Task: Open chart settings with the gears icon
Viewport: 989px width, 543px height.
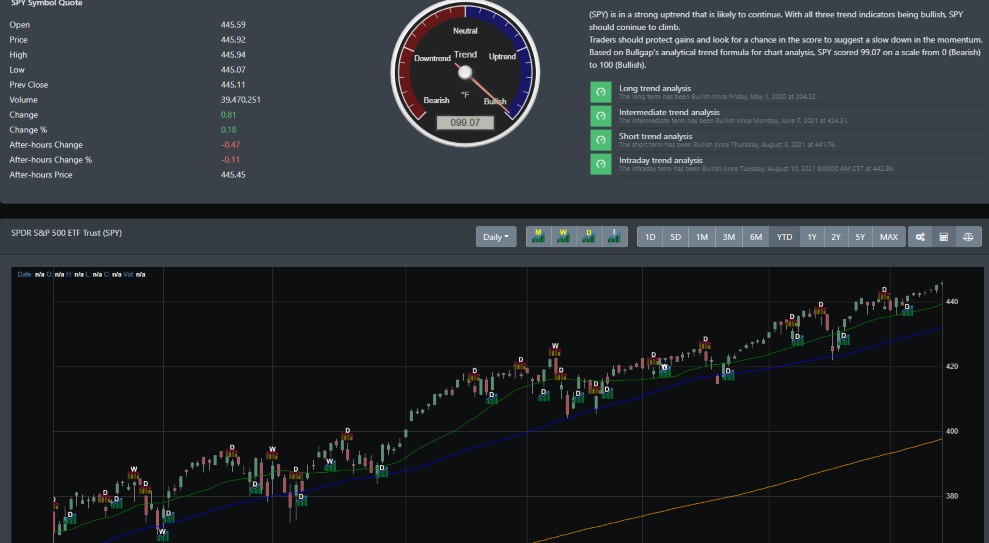Action: [919, 237]
